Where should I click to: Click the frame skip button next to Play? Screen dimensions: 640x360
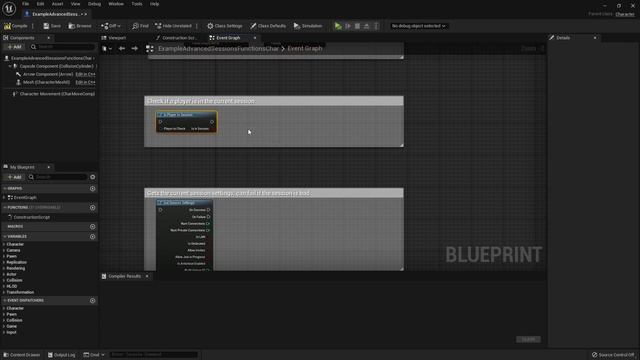coord(348,26)
